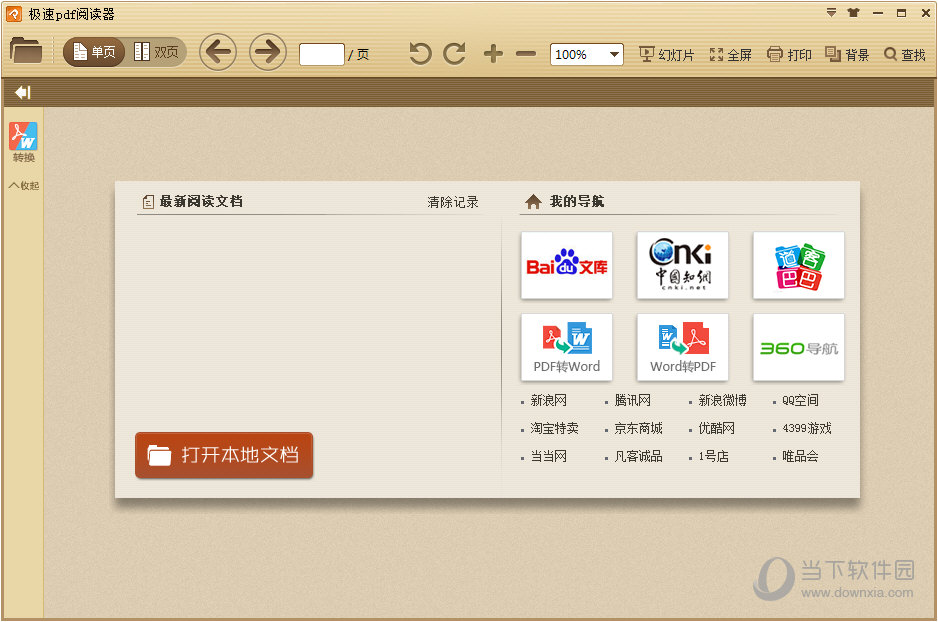Open the 当当网 link
Viewport: 938px width, 622px height.
[548, 456]
